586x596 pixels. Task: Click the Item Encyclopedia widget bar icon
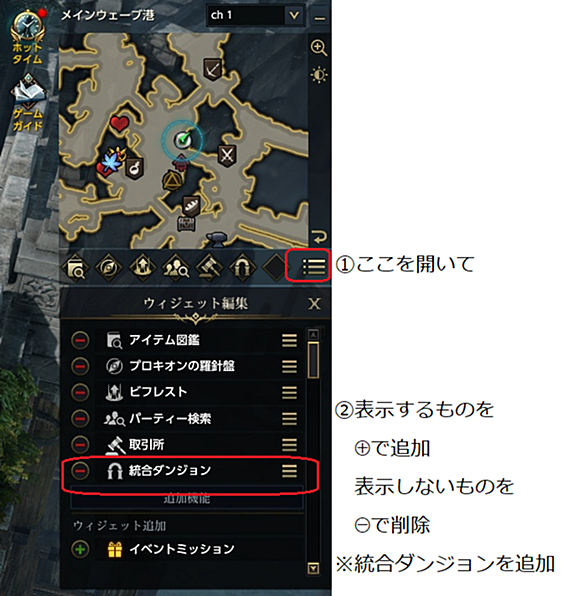pos(76,267)
